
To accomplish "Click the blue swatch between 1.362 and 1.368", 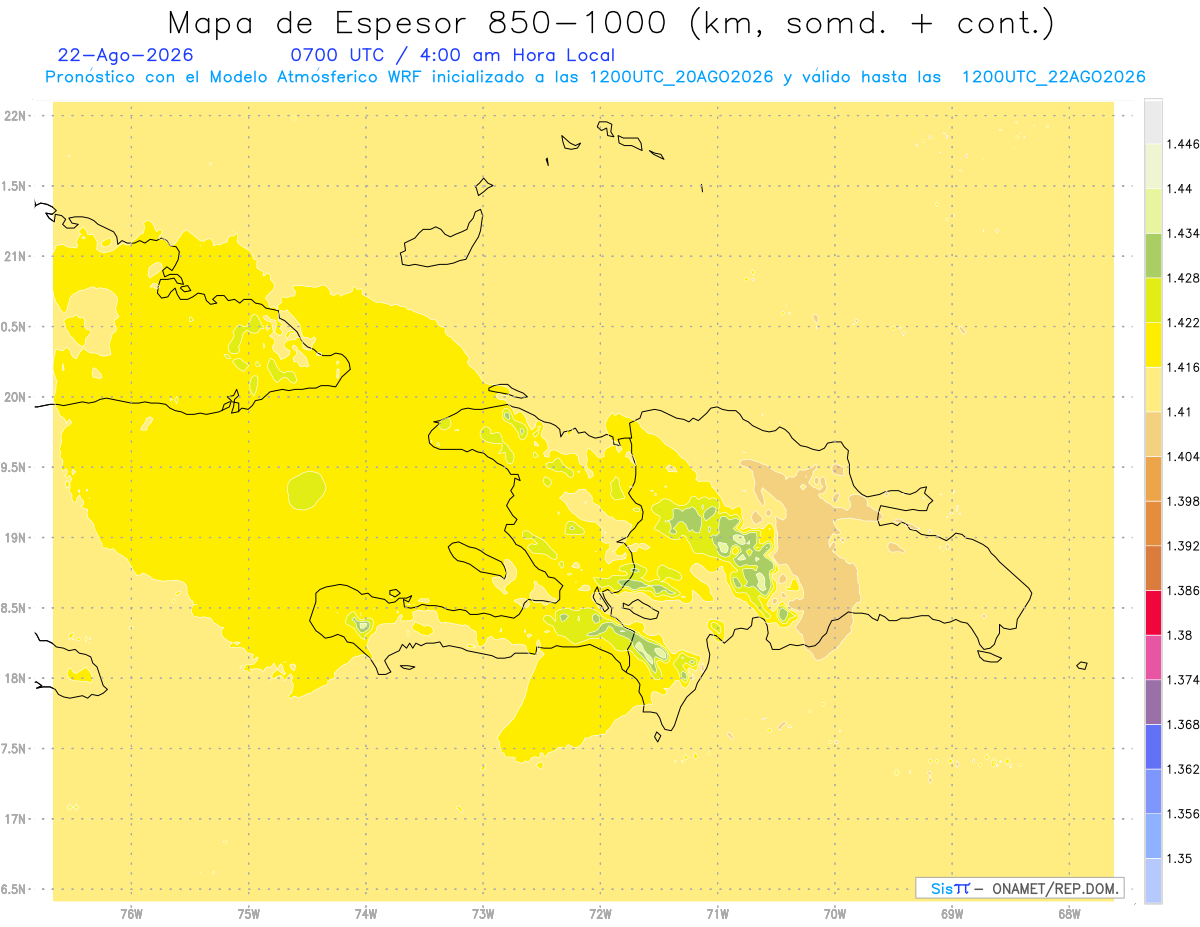I will [1153, 746].
